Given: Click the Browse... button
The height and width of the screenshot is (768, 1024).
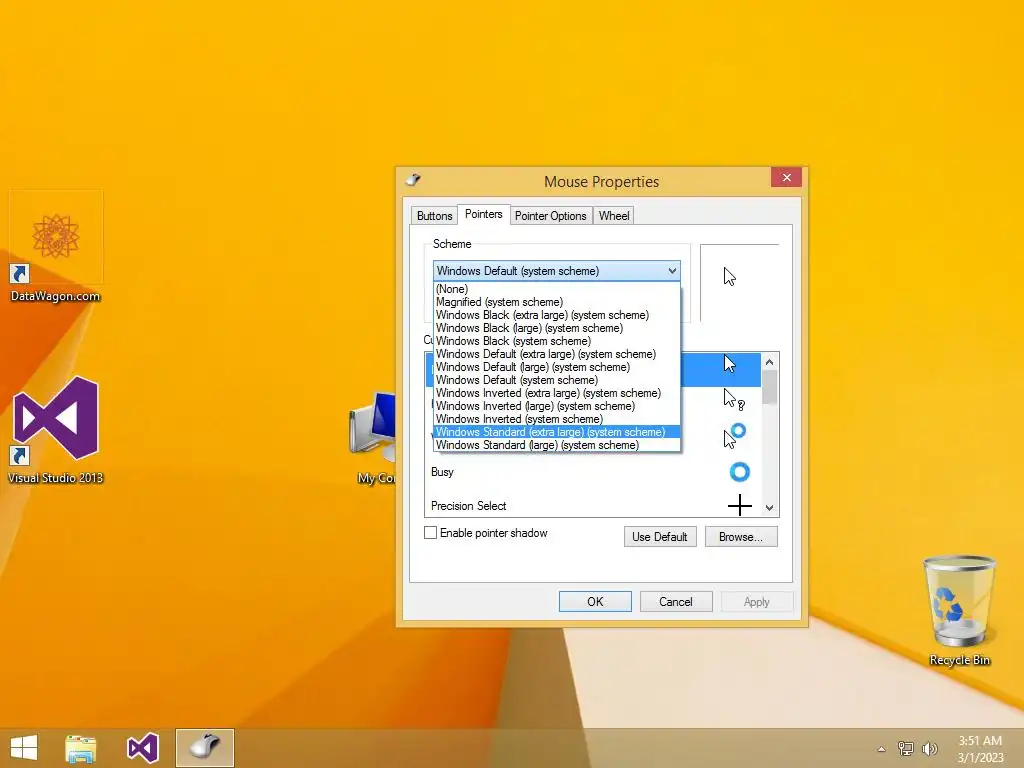Looking at the screenshot, I should [x=741, y=537].
